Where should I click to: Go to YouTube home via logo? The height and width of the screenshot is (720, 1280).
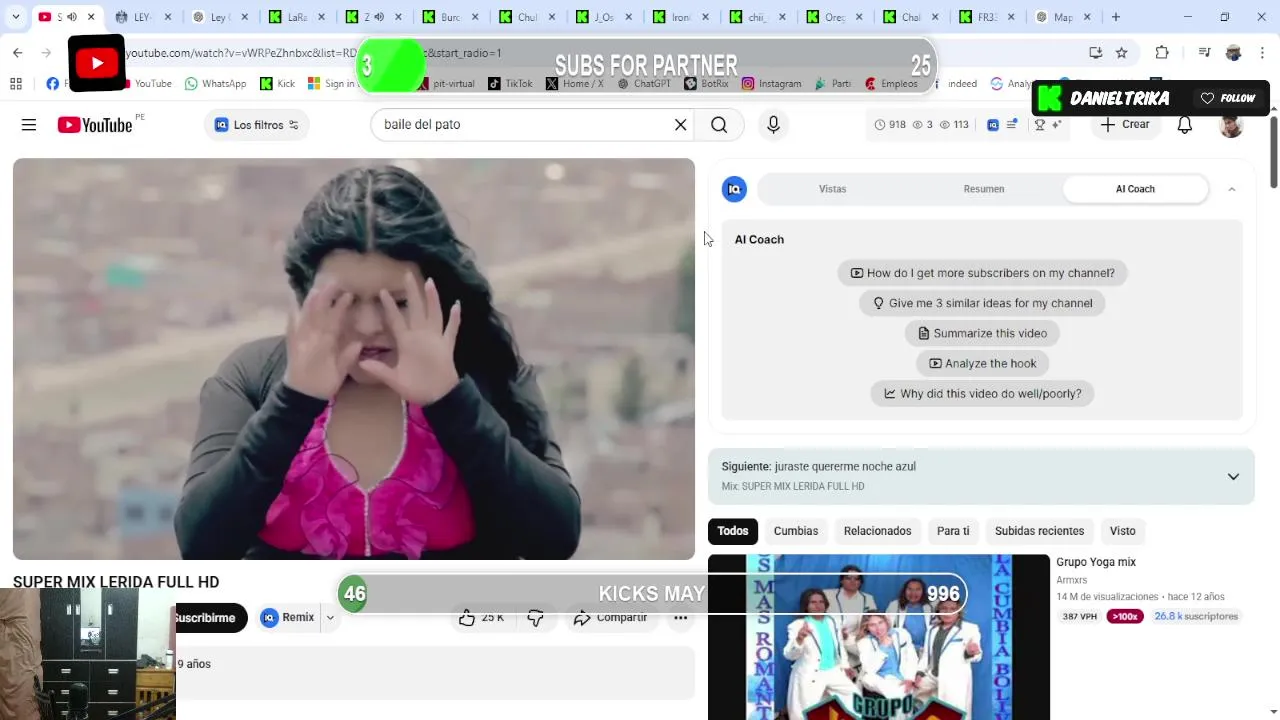[95, 125]
